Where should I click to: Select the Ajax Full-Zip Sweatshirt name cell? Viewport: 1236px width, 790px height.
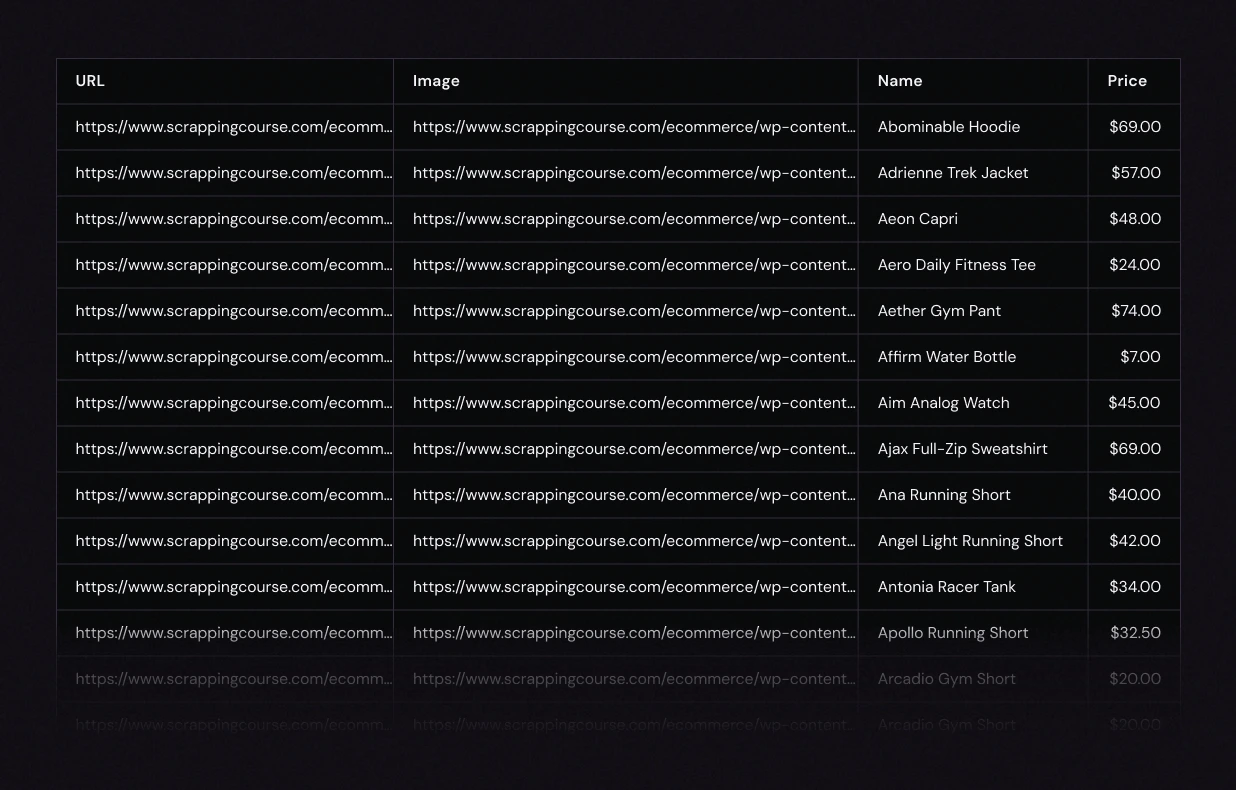coord(962,449)
